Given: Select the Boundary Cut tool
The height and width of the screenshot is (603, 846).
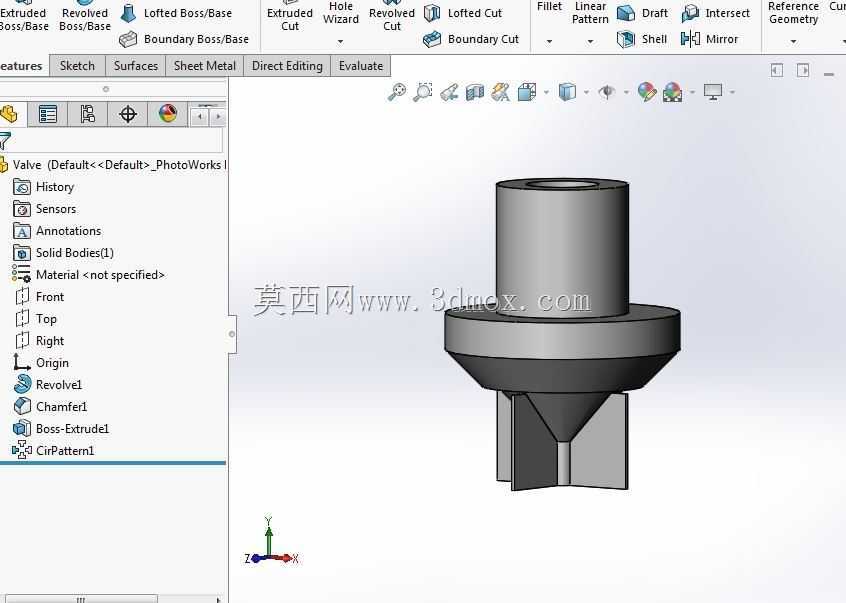Looking at the screenshot, I should 471,39.
